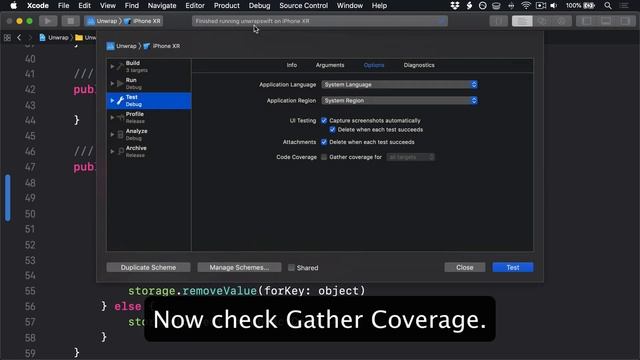
Task: Open Application Language dropdown
Action: [400, 84]
